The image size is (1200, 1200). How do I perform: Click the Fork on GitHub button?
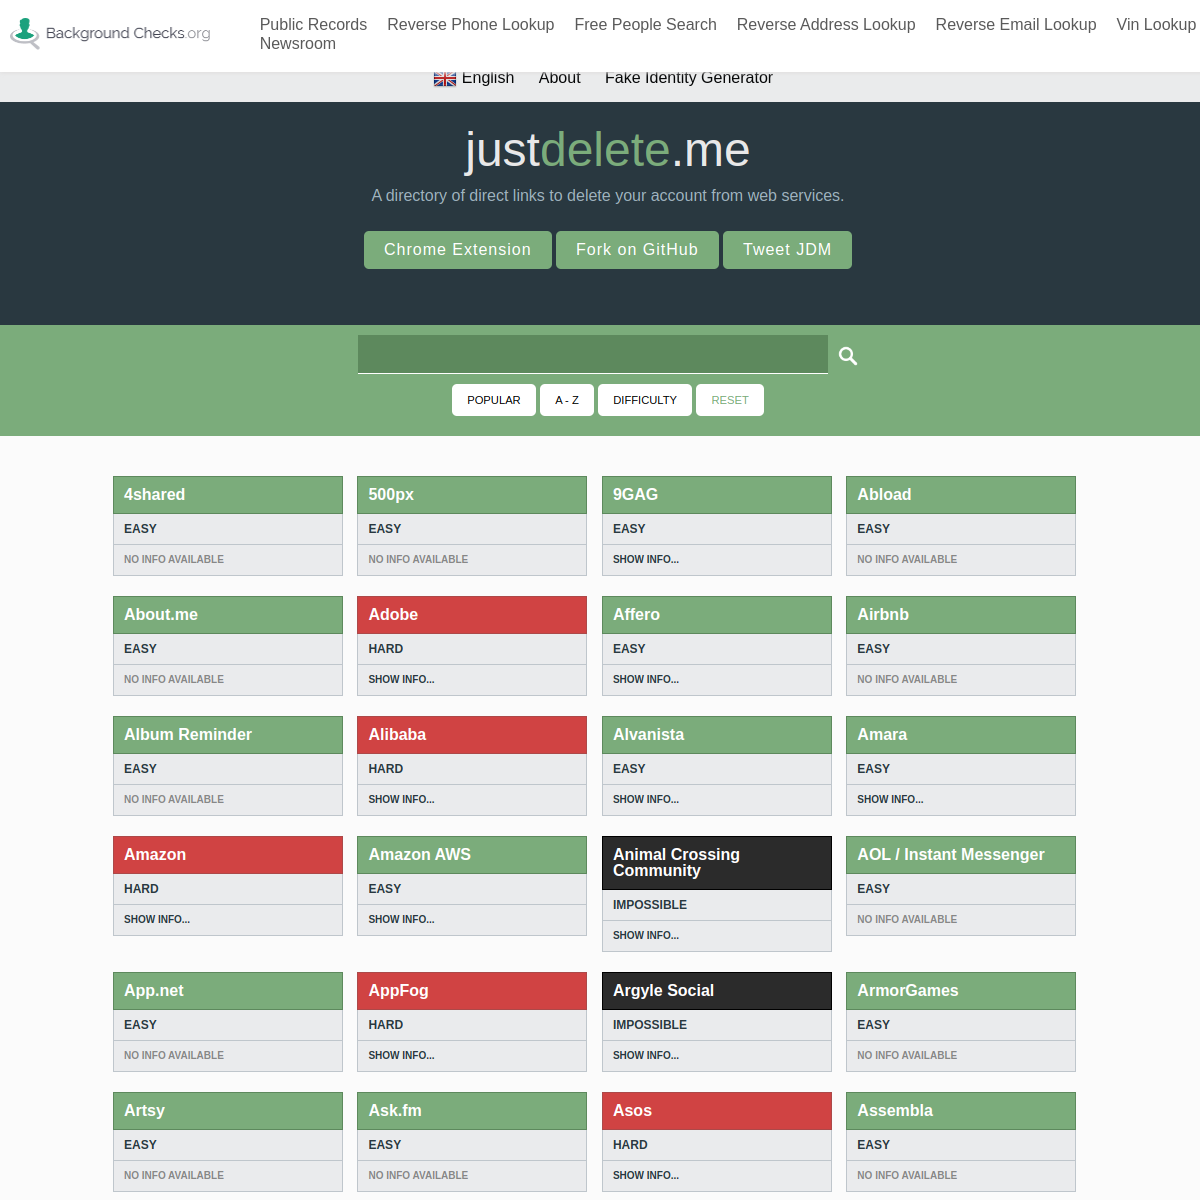pos(637,250)
